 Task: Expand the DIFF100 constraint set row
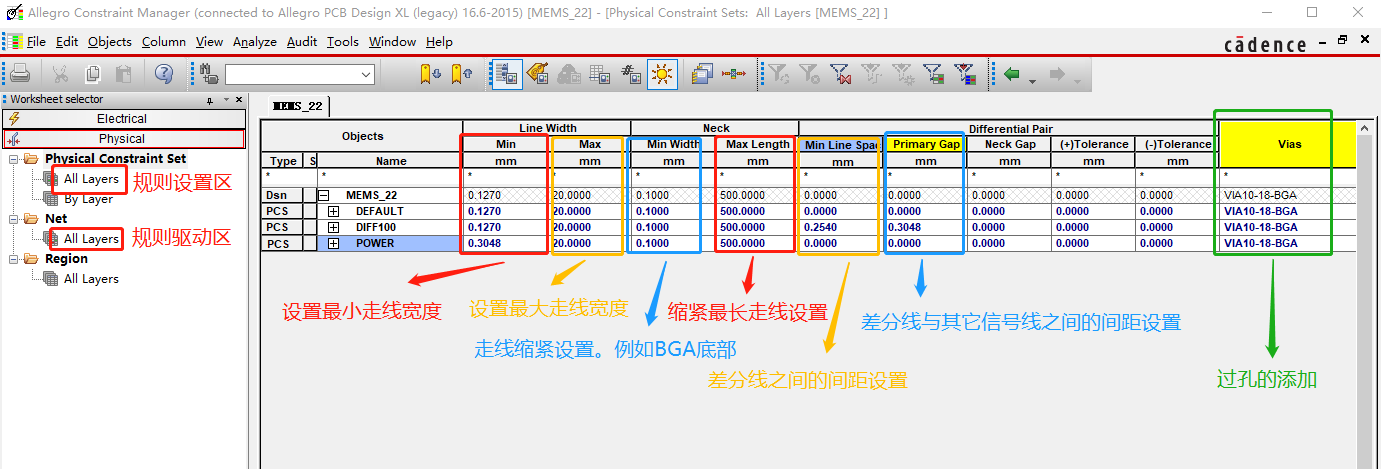334,228
